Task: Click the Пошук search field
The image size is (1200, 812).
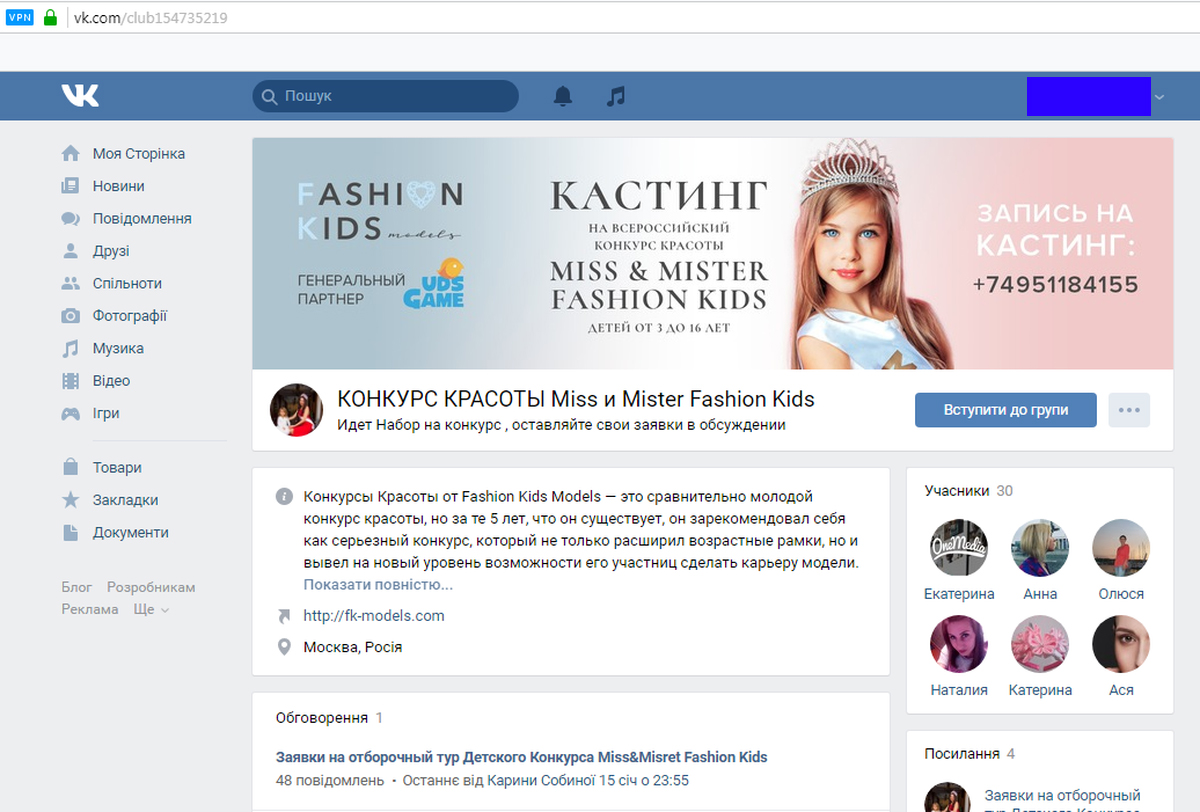Action: pyautogui.click(x=385, y=96)
